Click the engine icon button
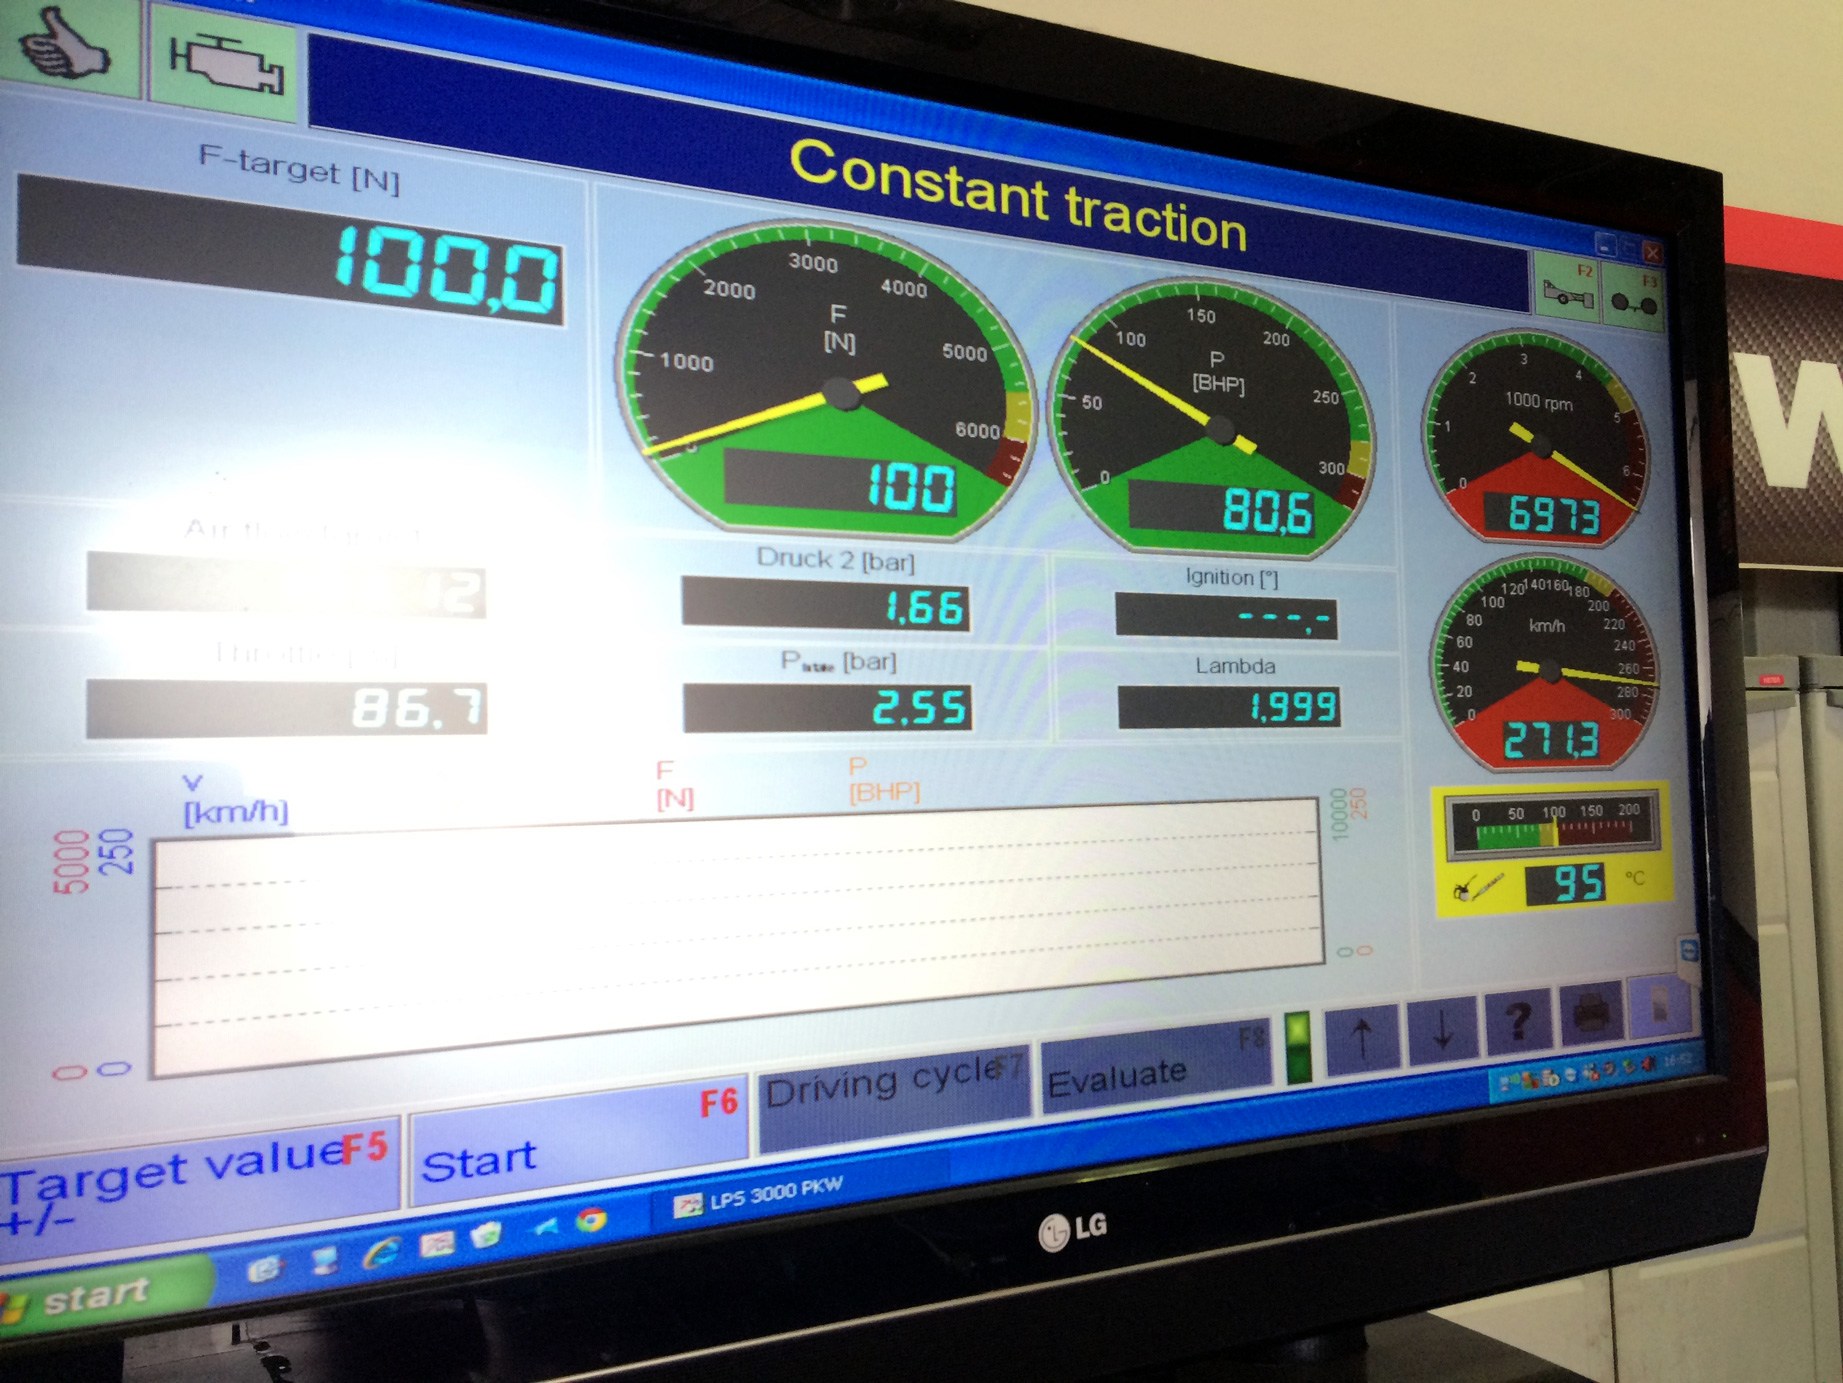This screenshot has height=1383, width=1843. coord(225,66)
